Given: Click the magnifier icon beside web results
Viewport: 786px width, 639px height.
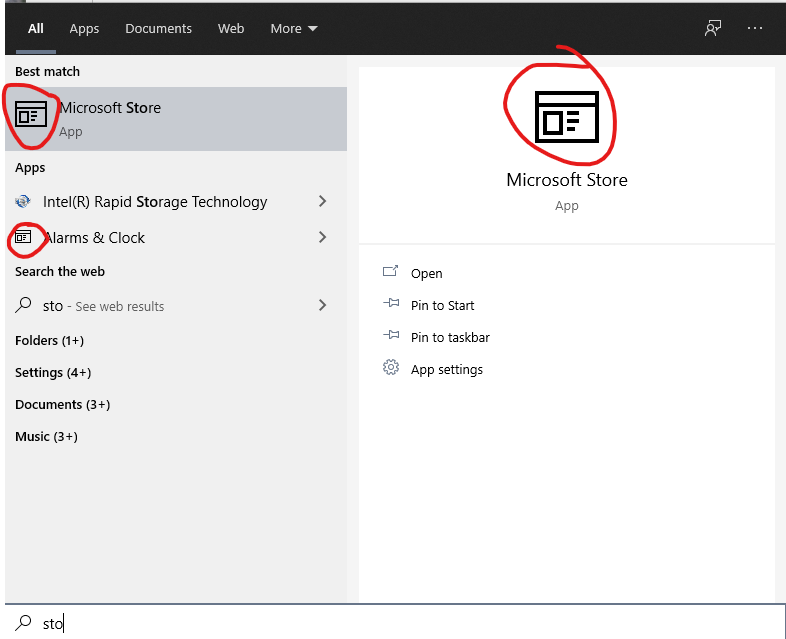Looking at the screenshot, I should tap(23, 306).
